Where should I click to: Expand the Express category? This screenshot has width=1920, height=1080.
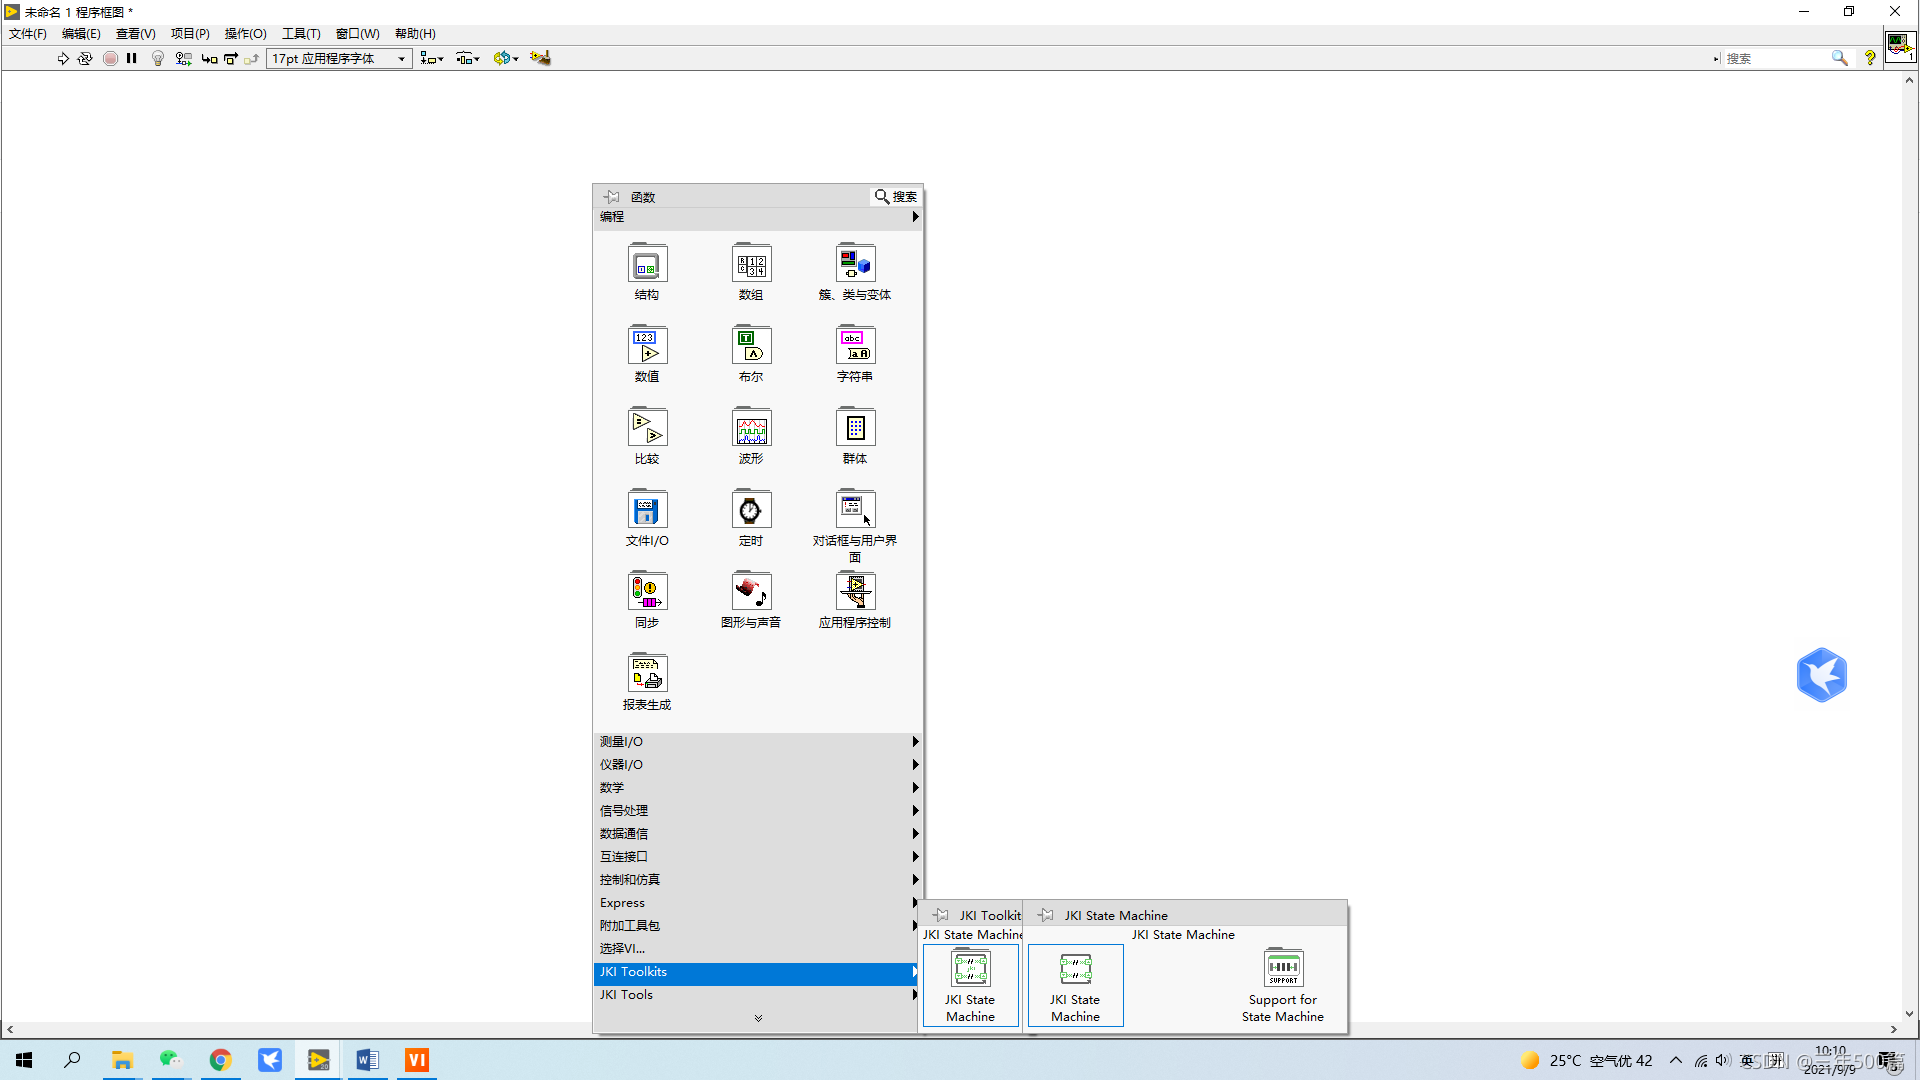(758, 903)
